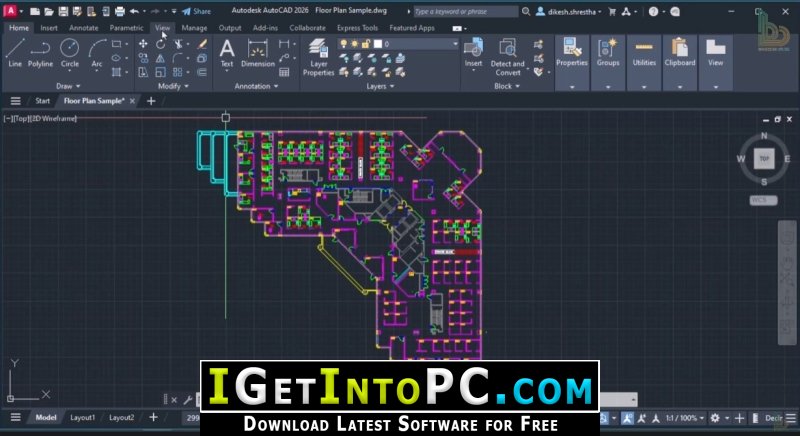Open the Express Tools tab
The width and height of the screenshot is (800, 436).
tap(357, 28)
